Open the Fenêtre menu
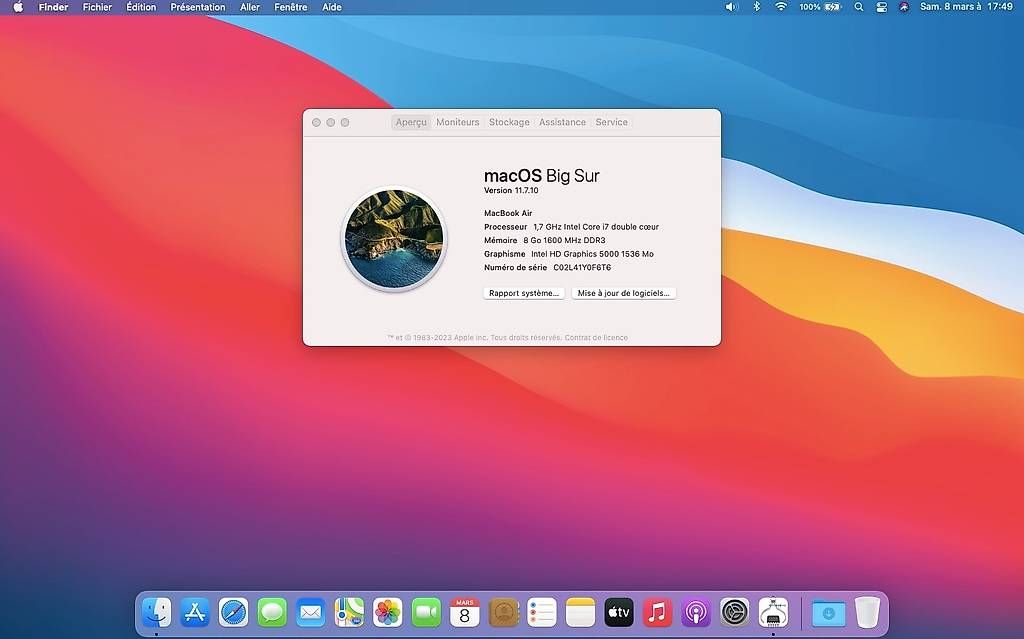This screenshot has width=1024, height=639. pos(291,7)
